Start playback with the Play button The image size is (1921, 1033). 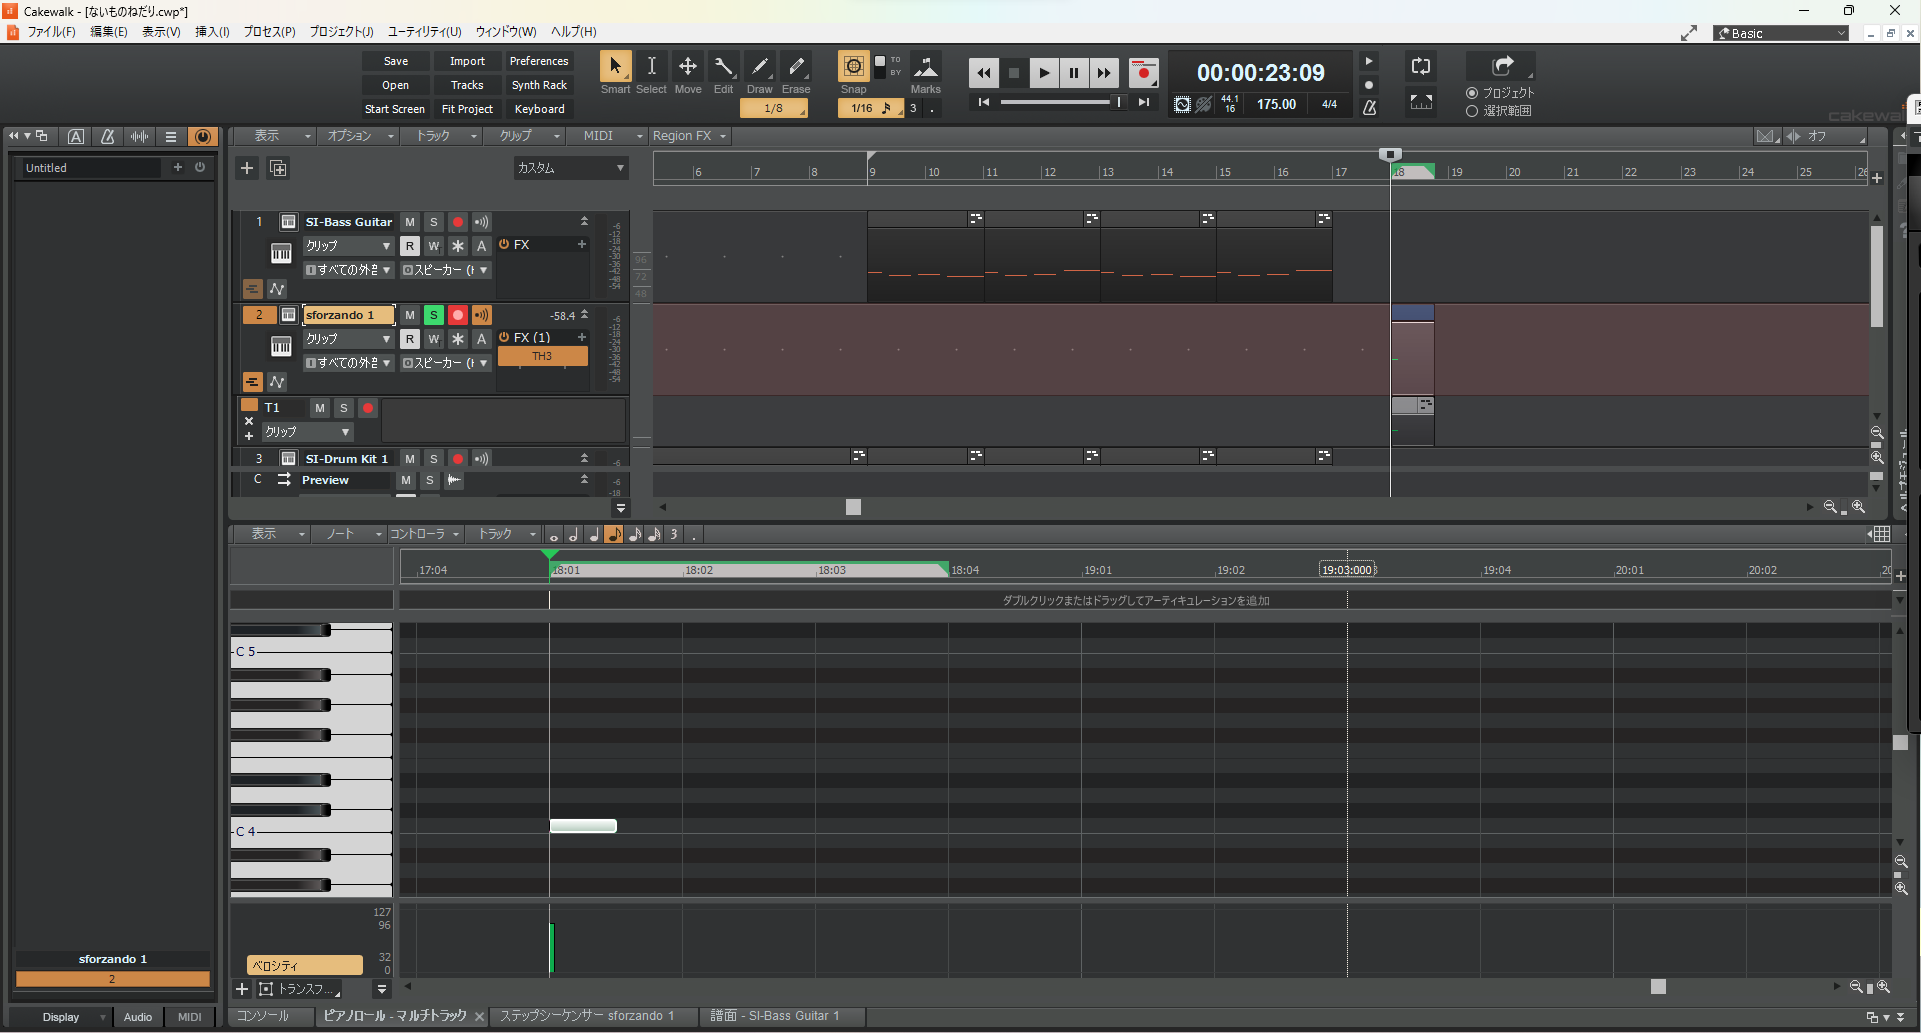tap(1044, 73)
